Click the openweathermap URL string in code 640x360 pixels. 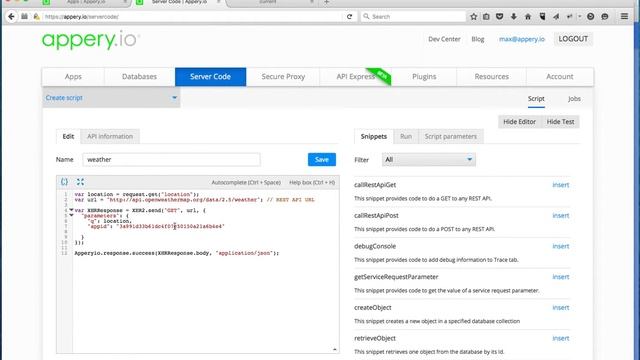point(184,200)
